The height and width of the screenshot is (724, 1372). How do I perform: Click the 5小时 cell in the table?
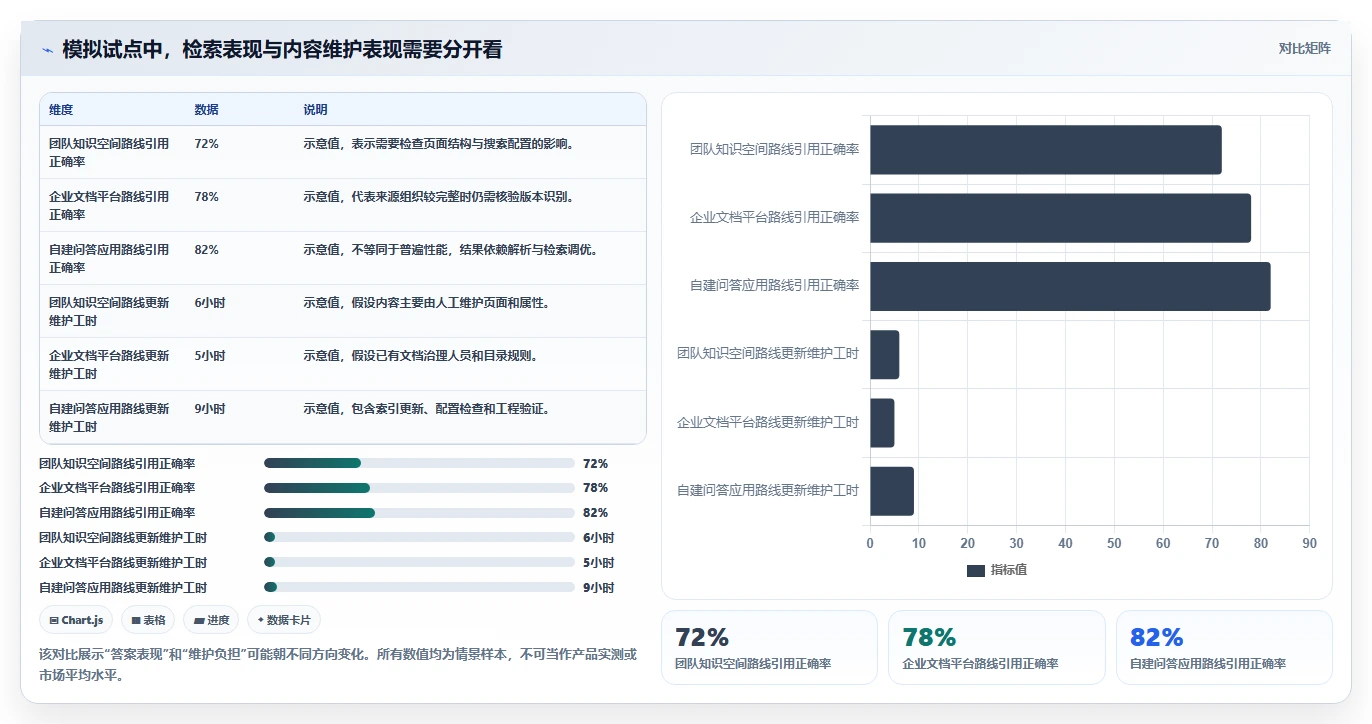click(210, 356)
